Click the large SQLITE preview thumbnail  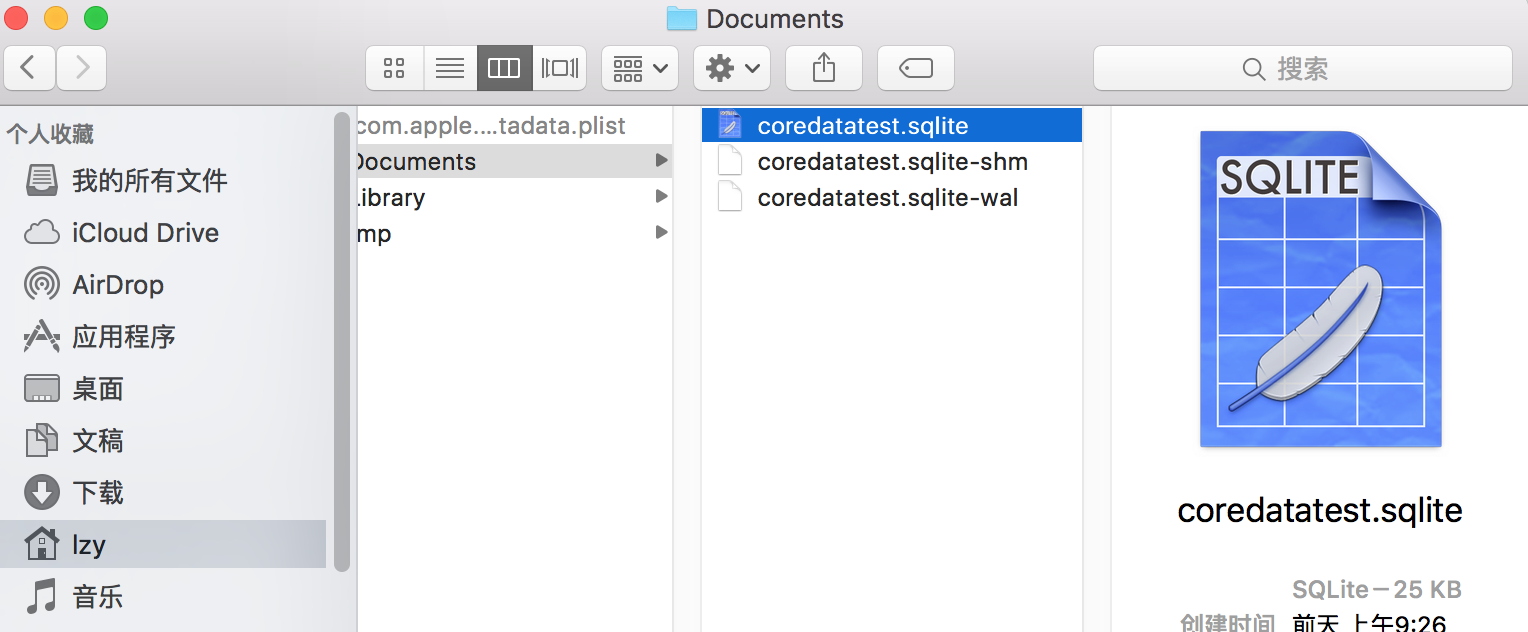[x=1320, y=290]
